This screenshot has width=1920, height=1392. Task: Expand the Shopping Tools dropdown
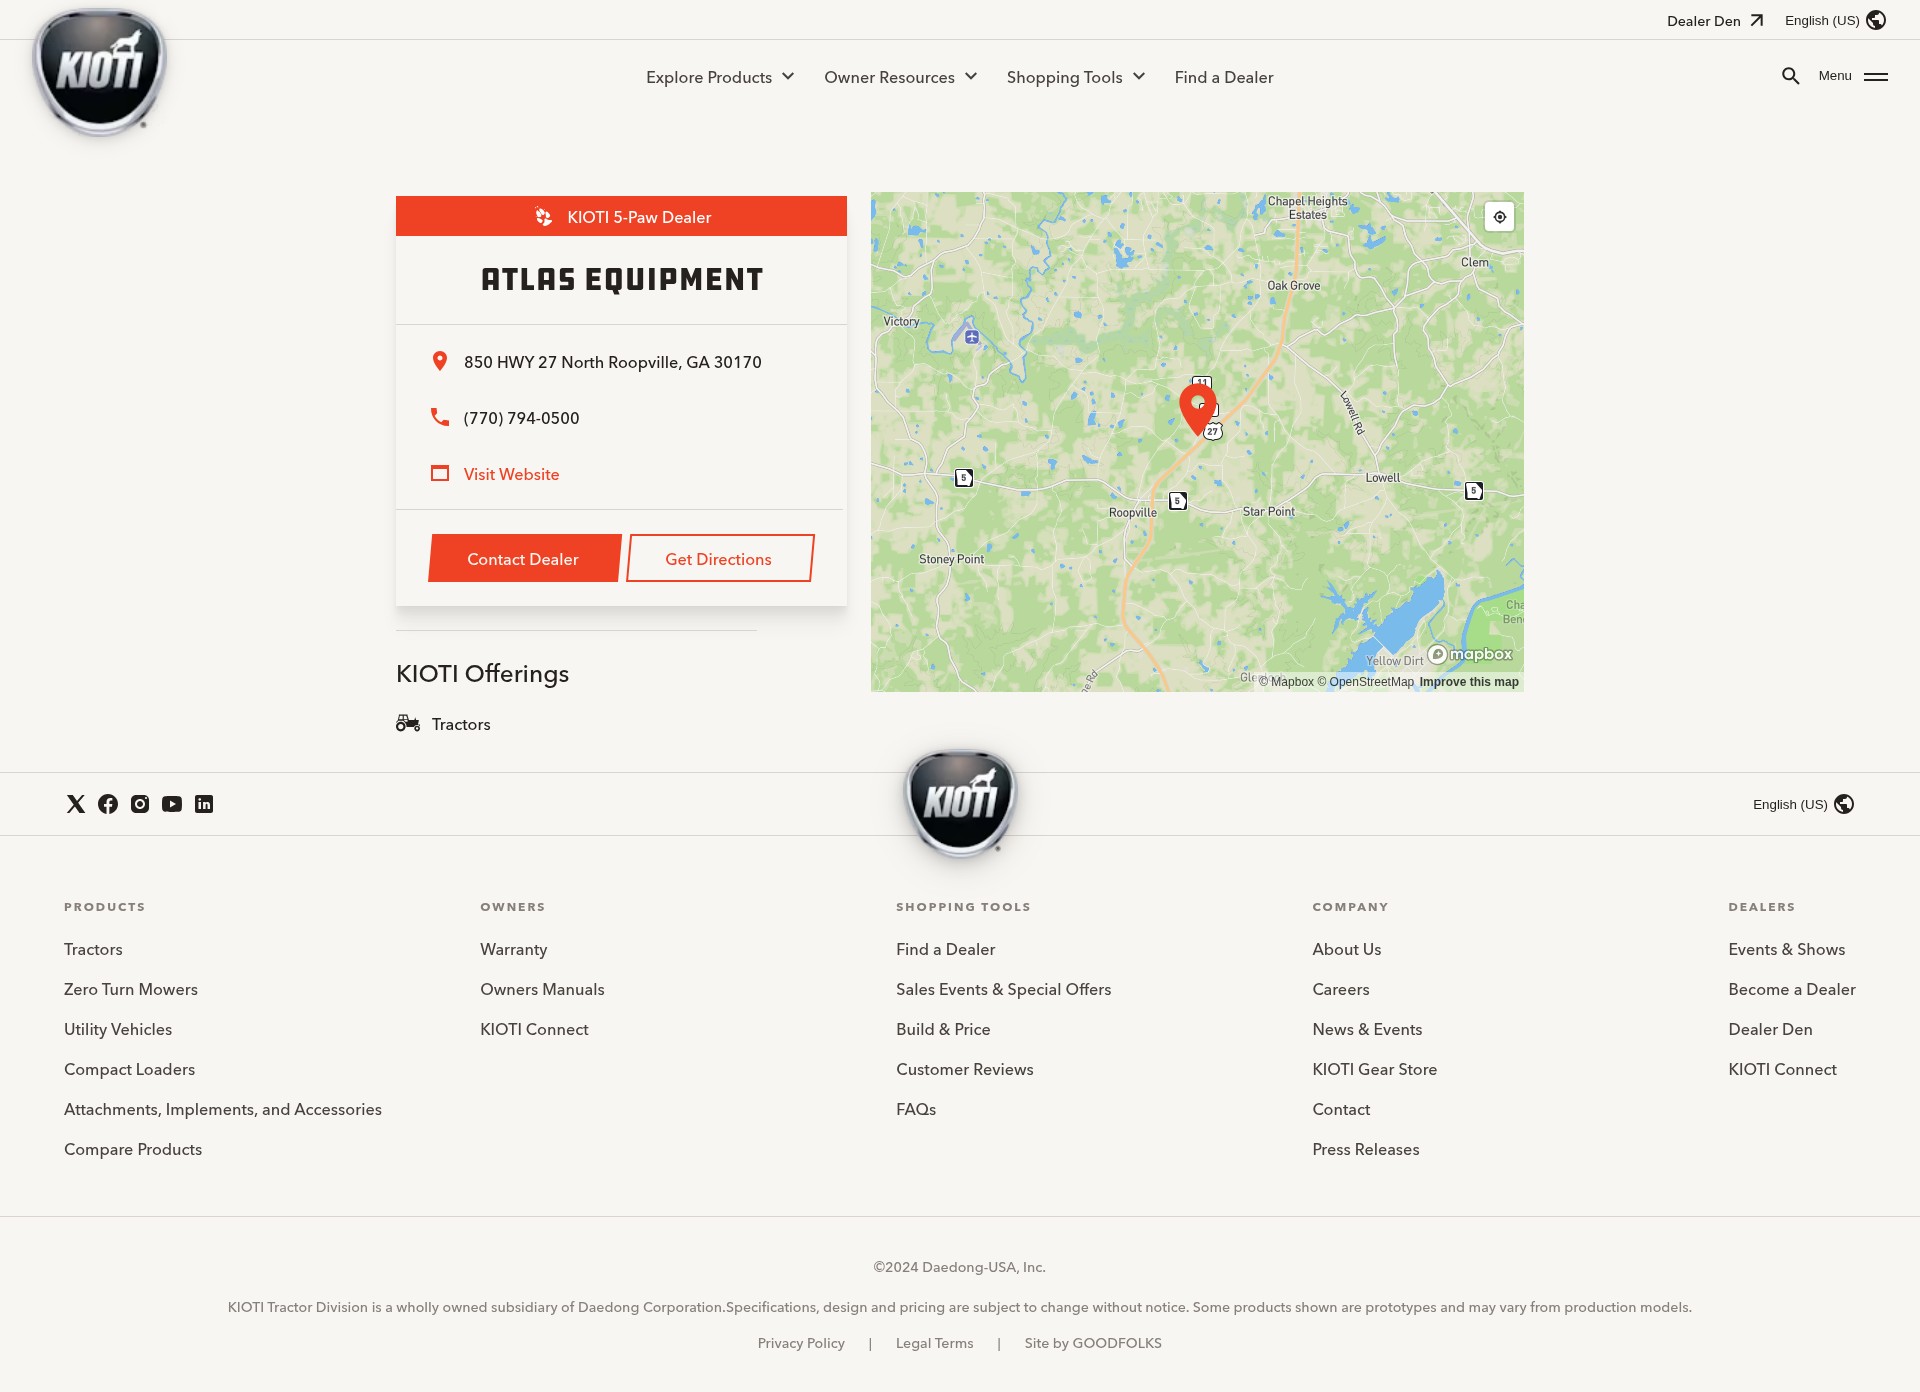(1075, 77)
